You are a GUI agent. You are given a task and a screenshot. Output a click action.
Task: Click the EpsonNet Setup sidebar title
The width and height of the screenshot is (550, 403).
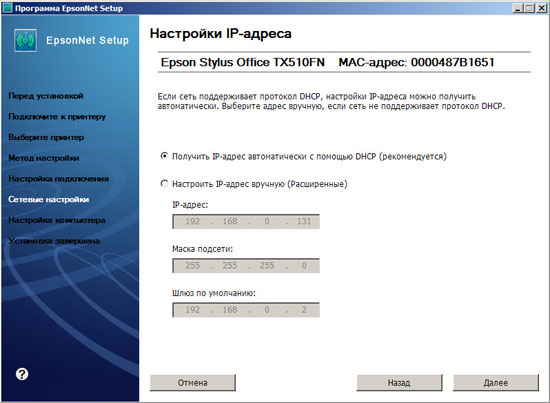87,40
